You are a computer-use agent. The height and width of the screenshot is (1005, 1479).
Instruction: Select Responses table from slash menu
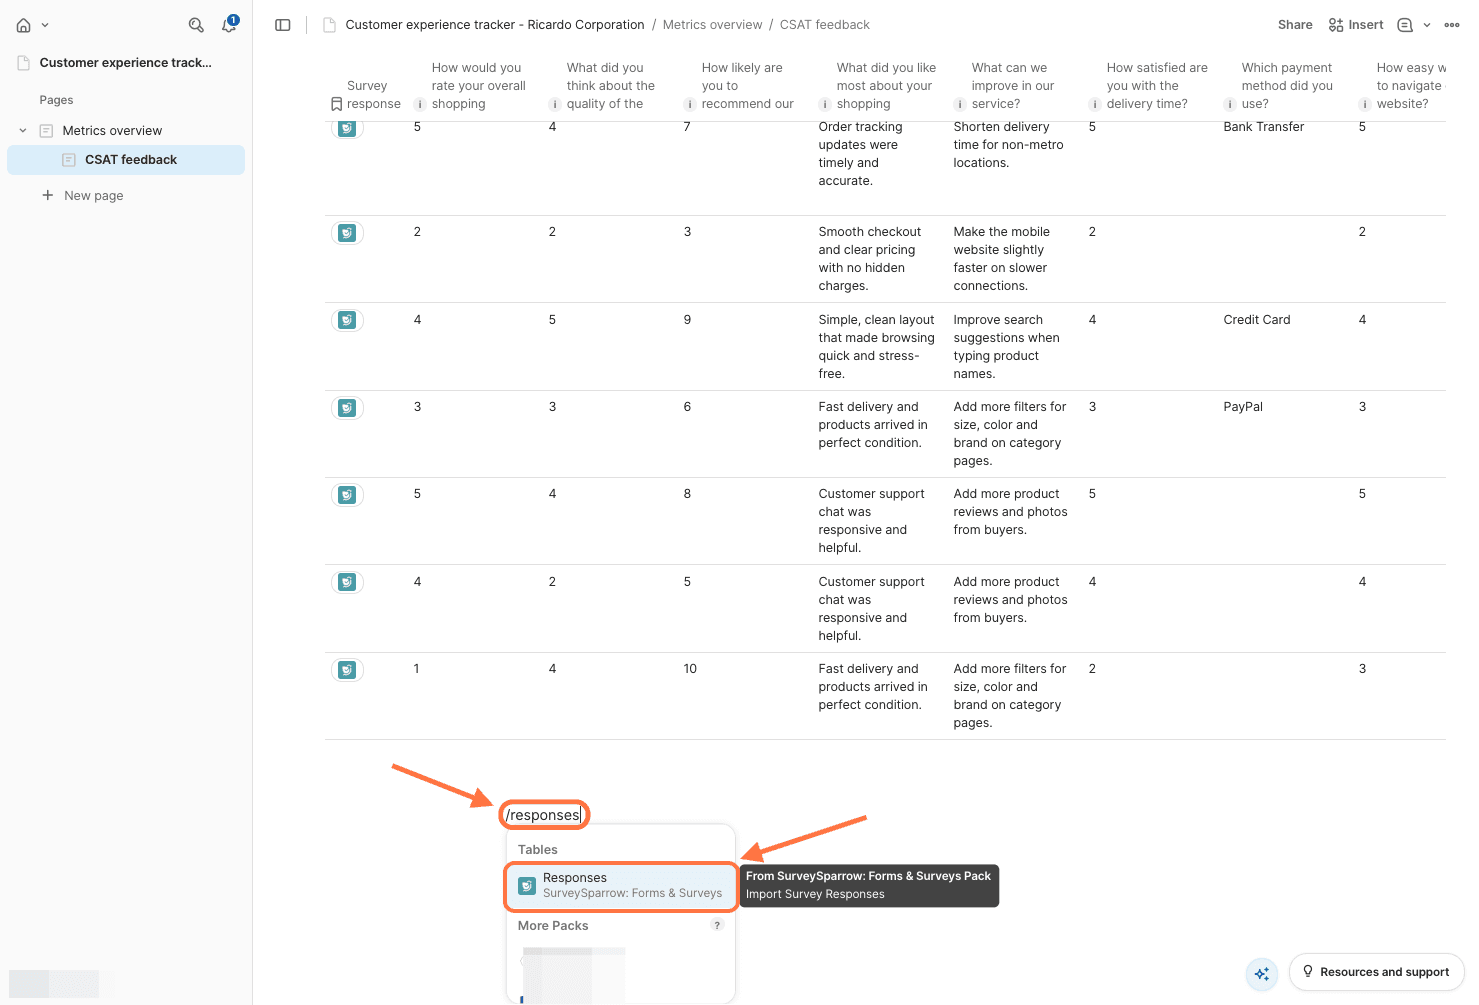point(621,886)
